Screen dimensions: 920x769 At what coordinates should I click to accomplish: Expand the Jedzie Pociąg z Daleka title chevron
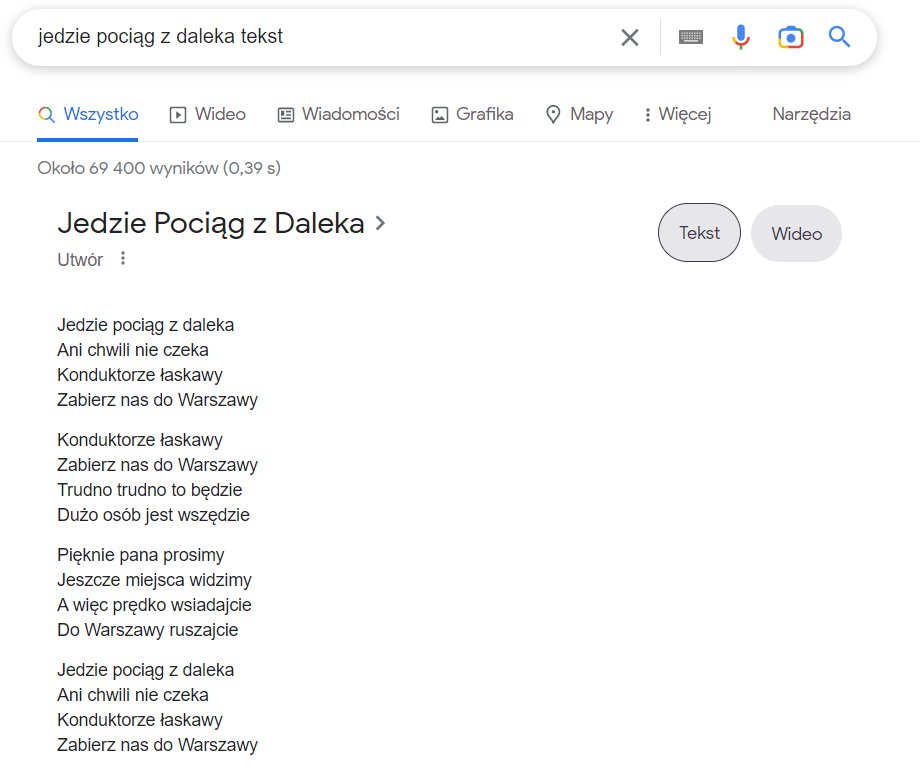(380, 223)
